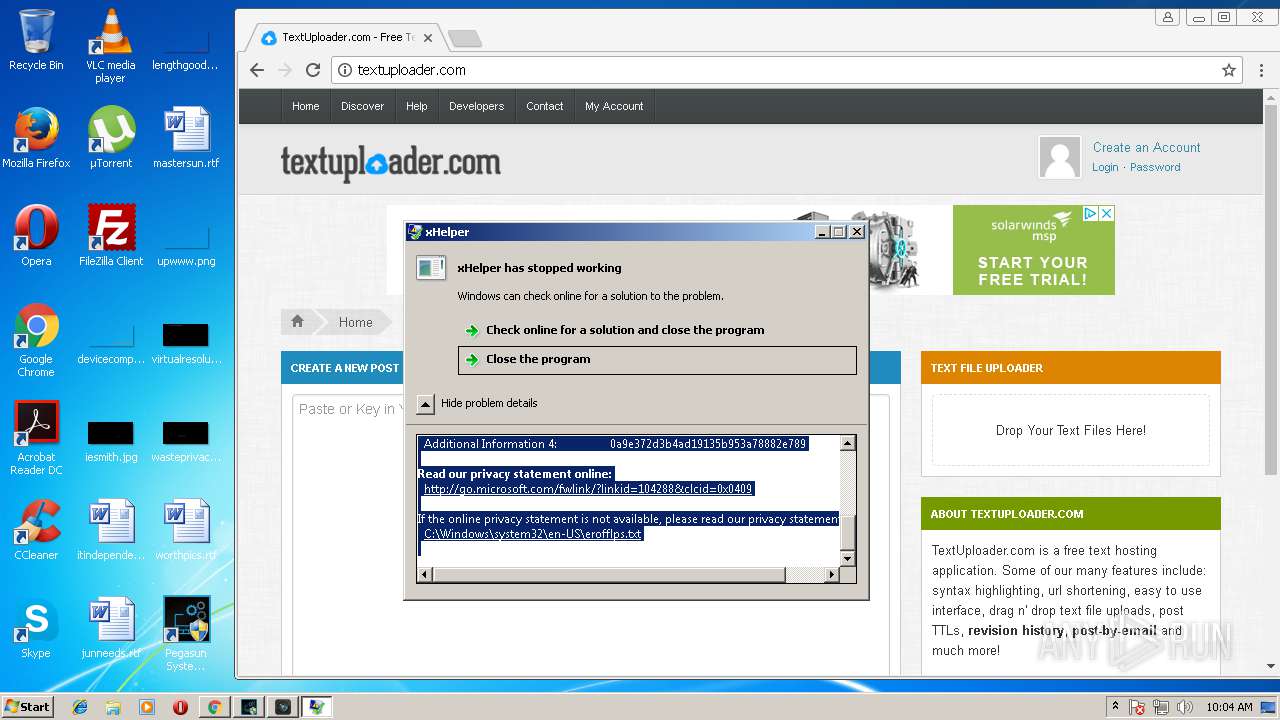Open Internet Explorer from taskbar
This screenshot has width=1280, height=720.
pos(80,707)
